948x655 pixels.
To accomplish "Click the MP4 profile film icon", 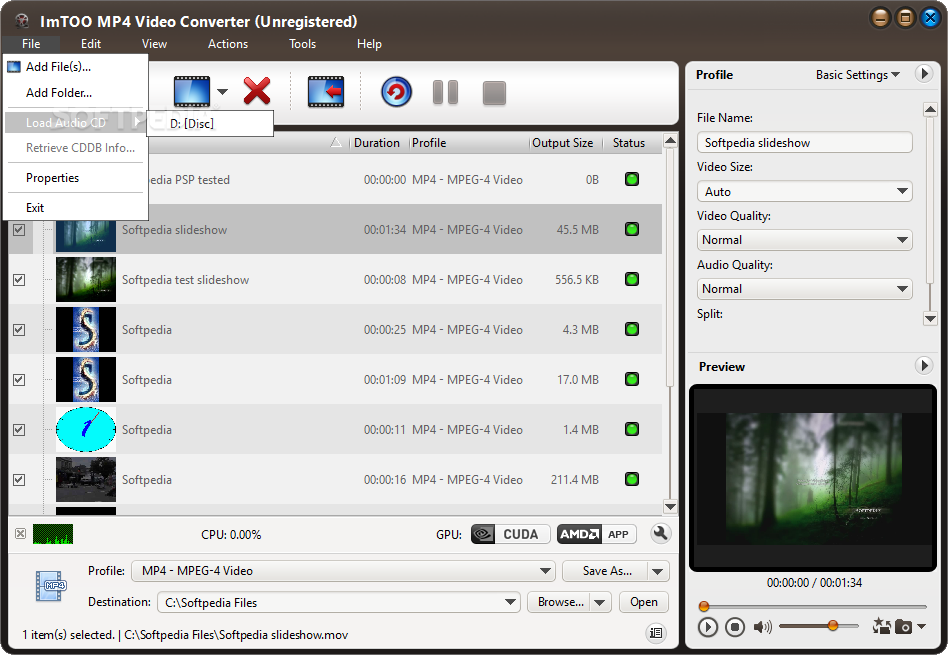I will point(51,585).
